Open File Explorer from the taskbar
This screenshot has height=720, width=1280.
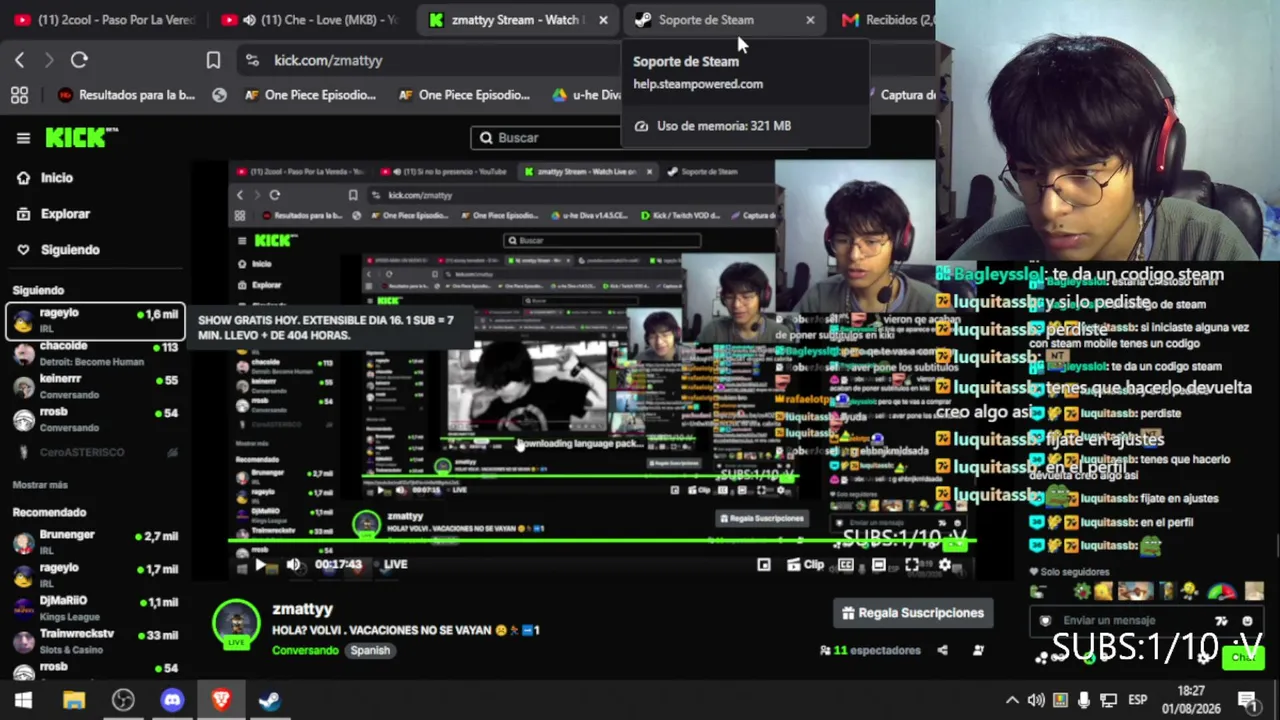click(74, 700)
